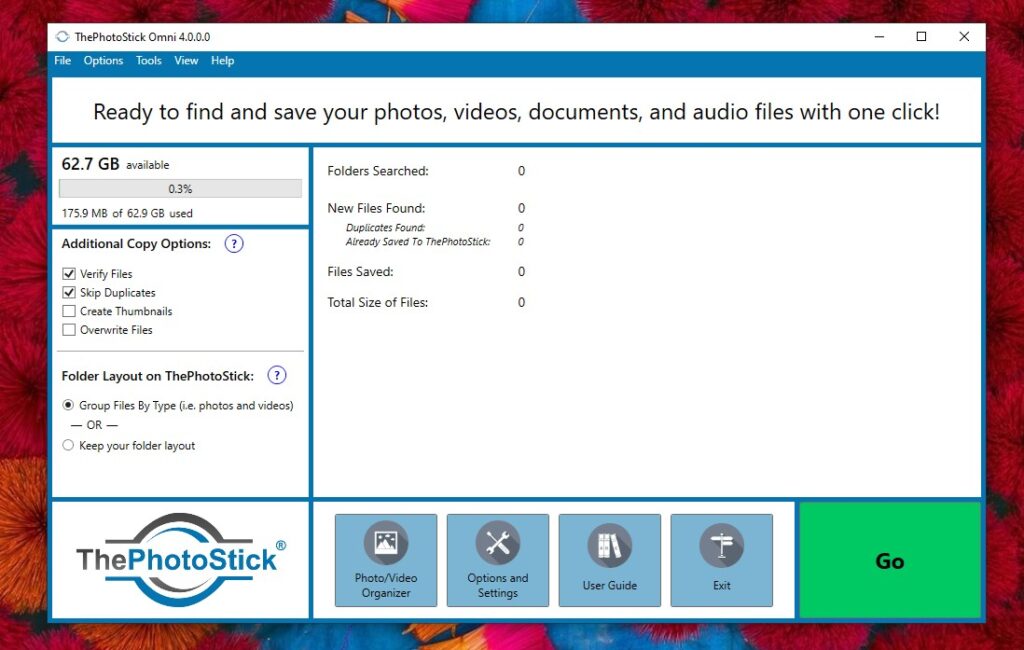This screenshot has height=650, width=1024.
Task: Open the User Guide
Action: click(609, 560)
